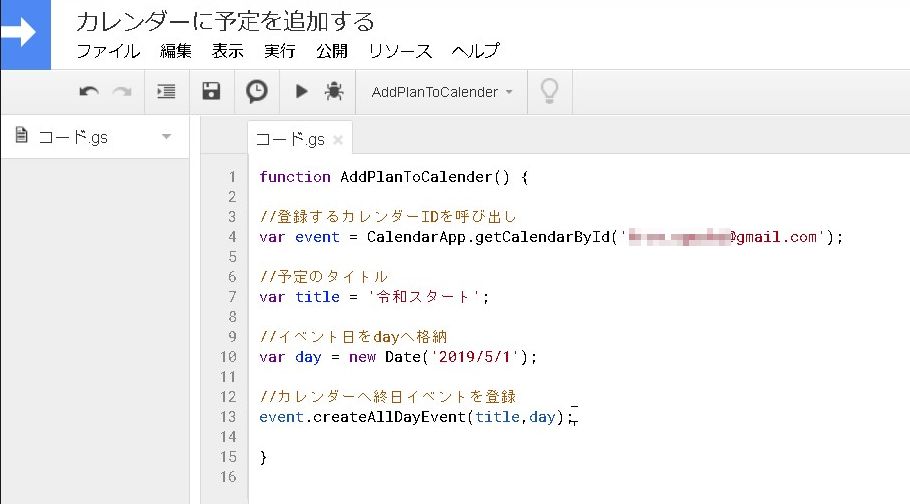Open the 表示 menu

[x=227, y=51]
